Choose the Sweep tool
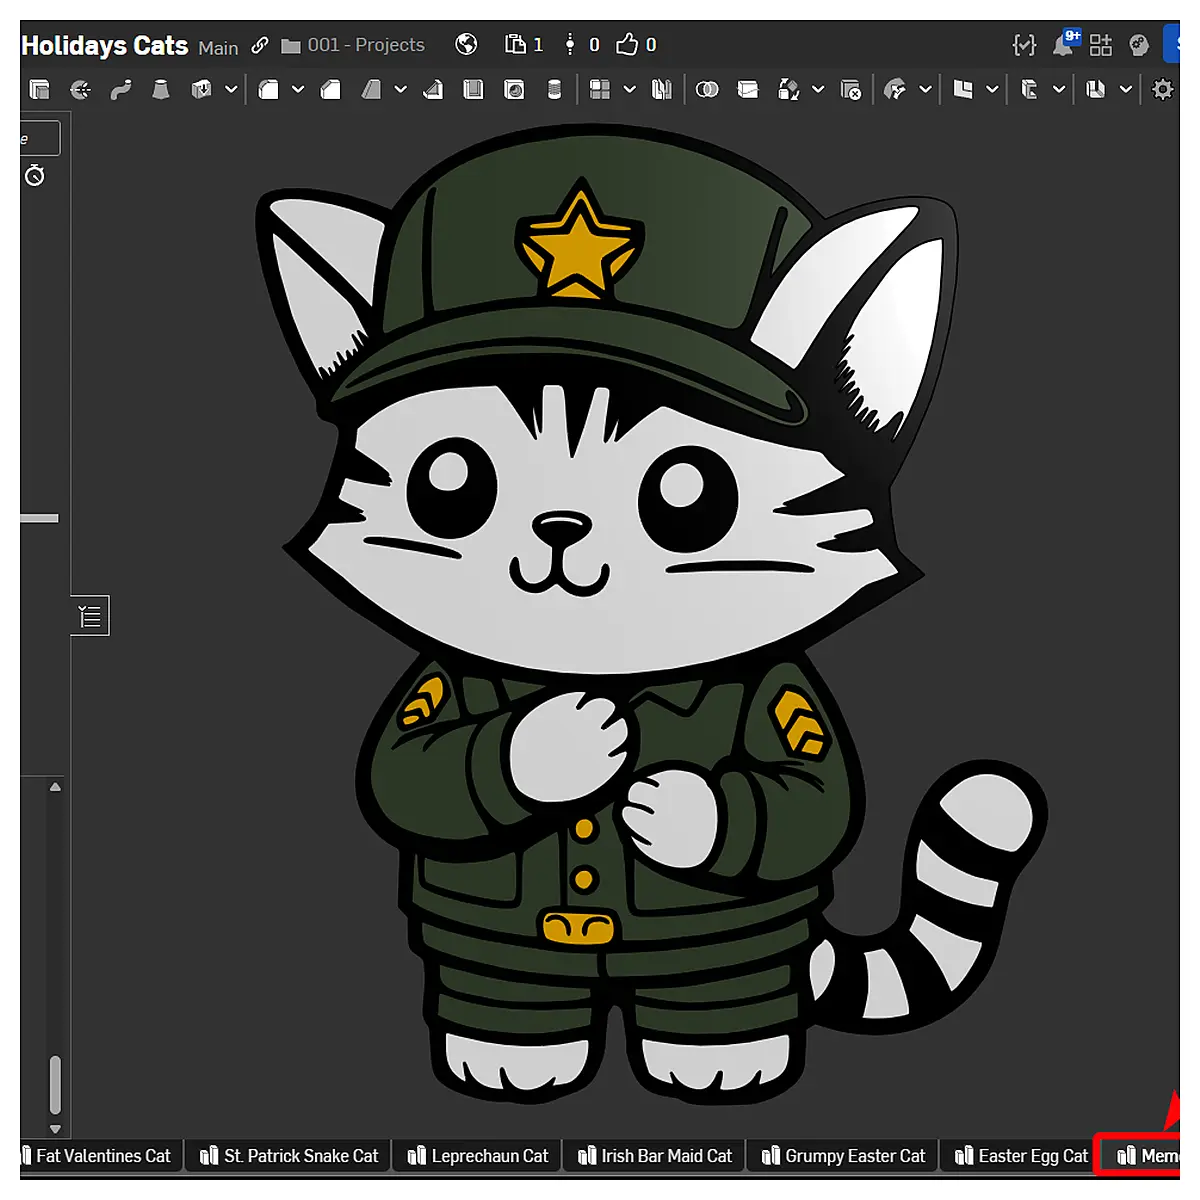Viewport: 1200px width, 1200px height. 121,90
